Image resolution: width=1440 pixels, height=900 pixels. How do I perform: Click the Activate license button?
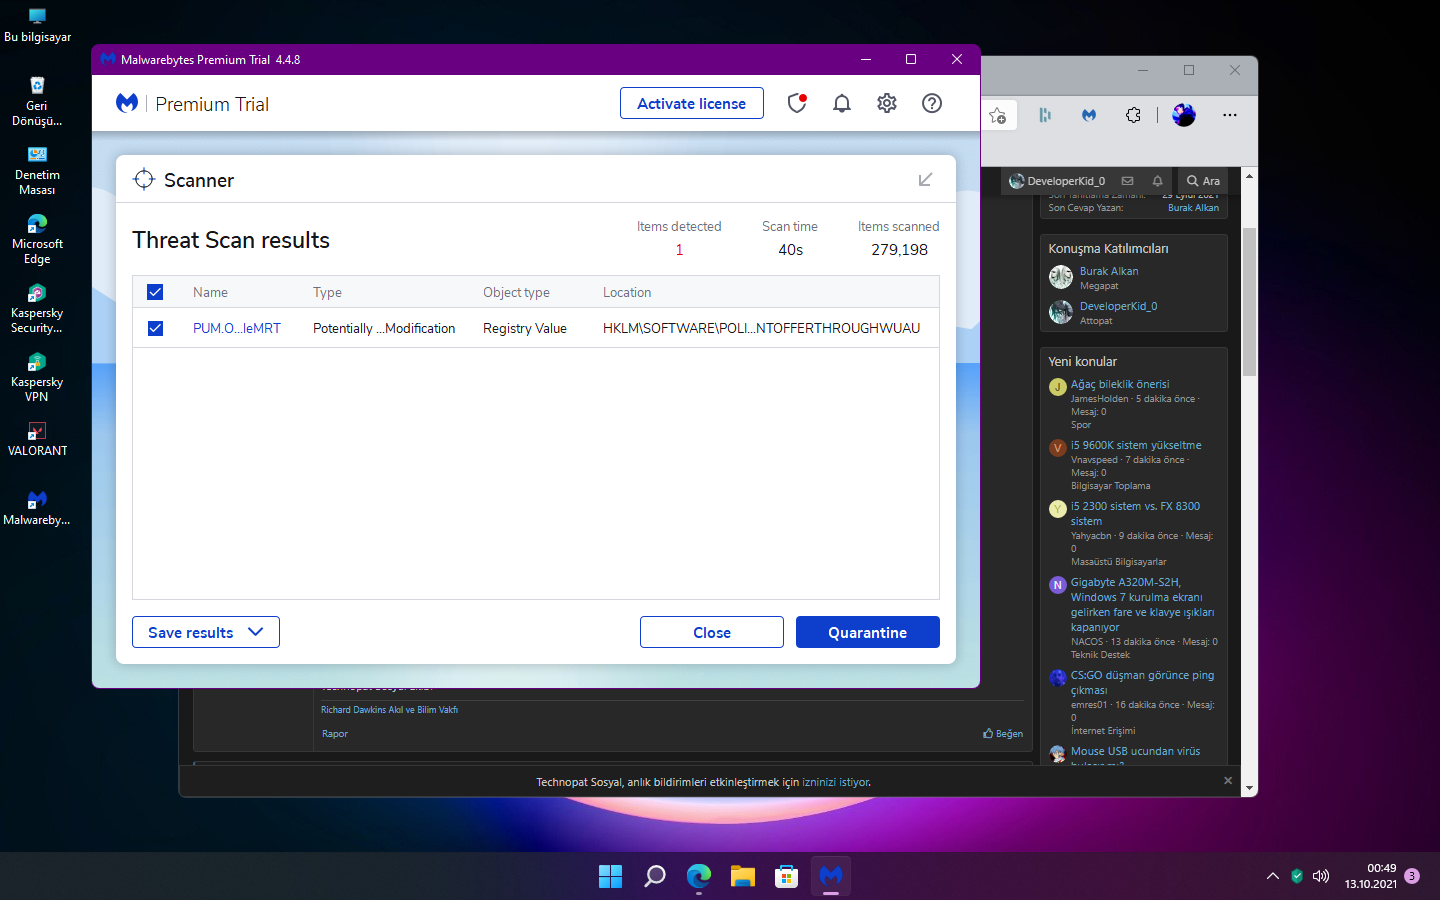pyautogui.click(x=692, y=103)
